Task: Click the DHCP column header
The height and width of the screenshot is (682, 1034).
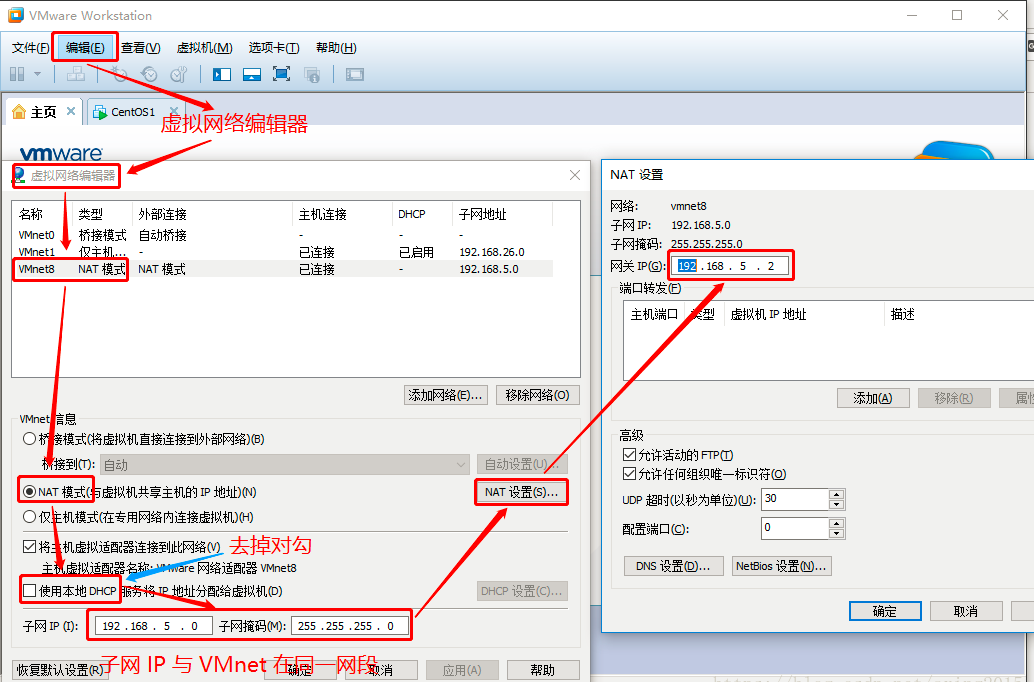Action: [421, 214]
